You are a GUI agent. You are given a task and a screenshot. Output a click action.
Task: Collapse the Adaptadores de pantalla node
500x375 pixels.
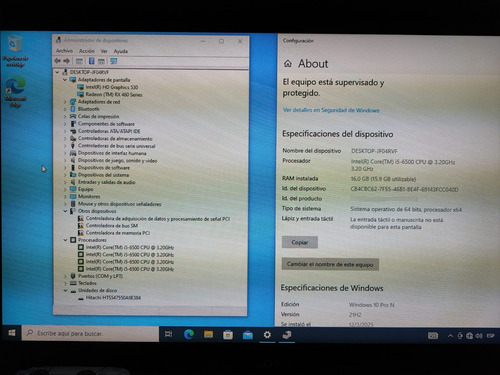tap(65, 80)
